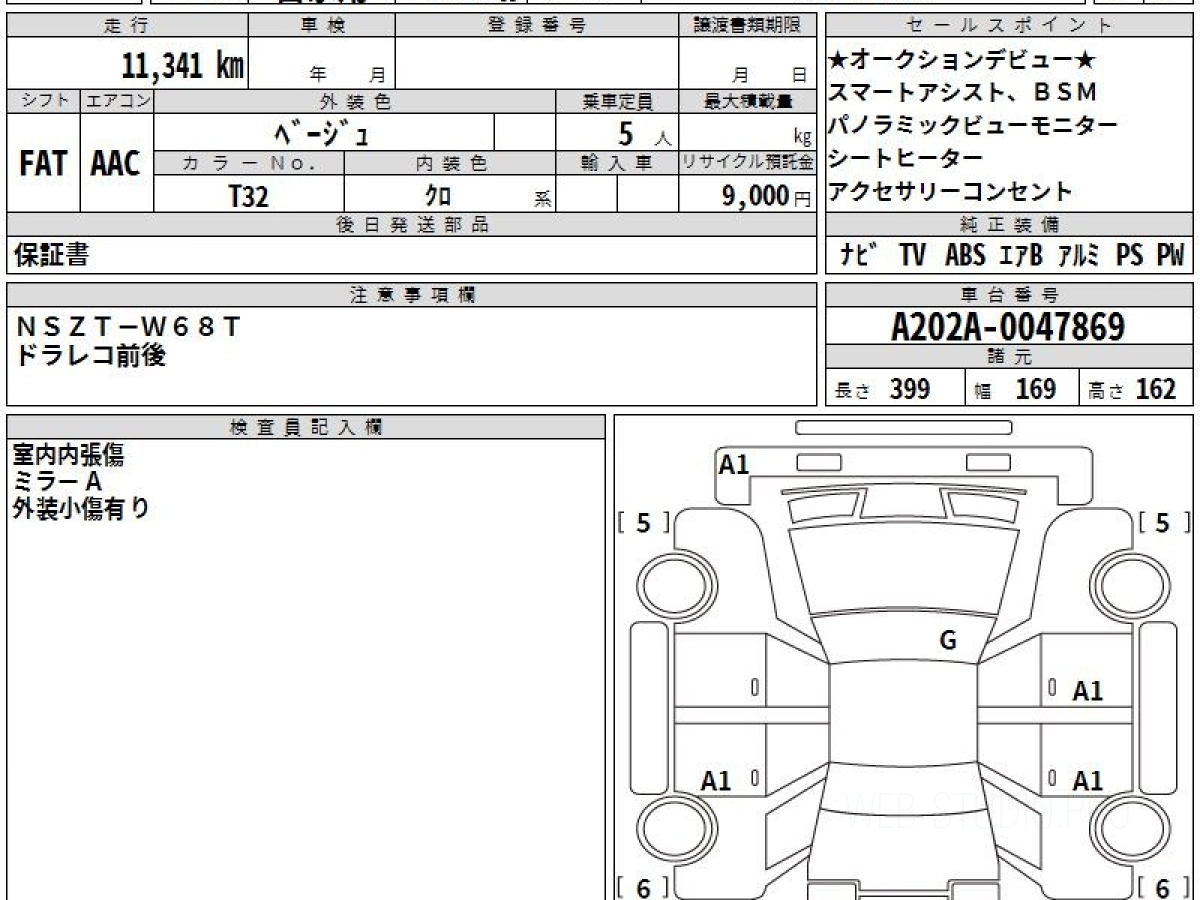Select the AAC air conditioner cell
The image size is (1200, 900).
116,164
